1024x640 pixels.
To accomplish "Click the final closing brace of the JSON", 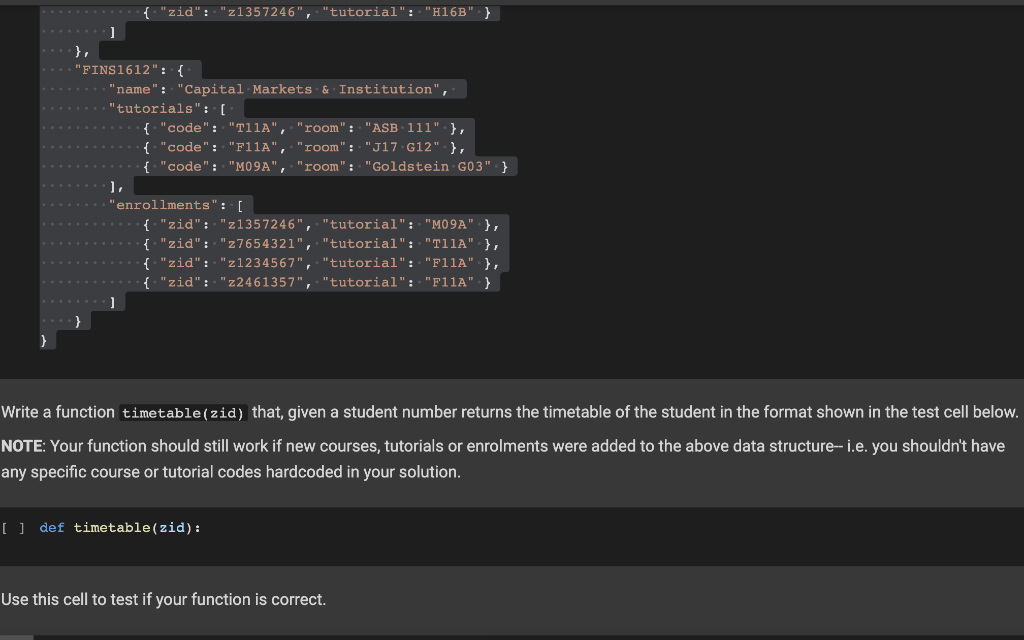I will 44,339.
